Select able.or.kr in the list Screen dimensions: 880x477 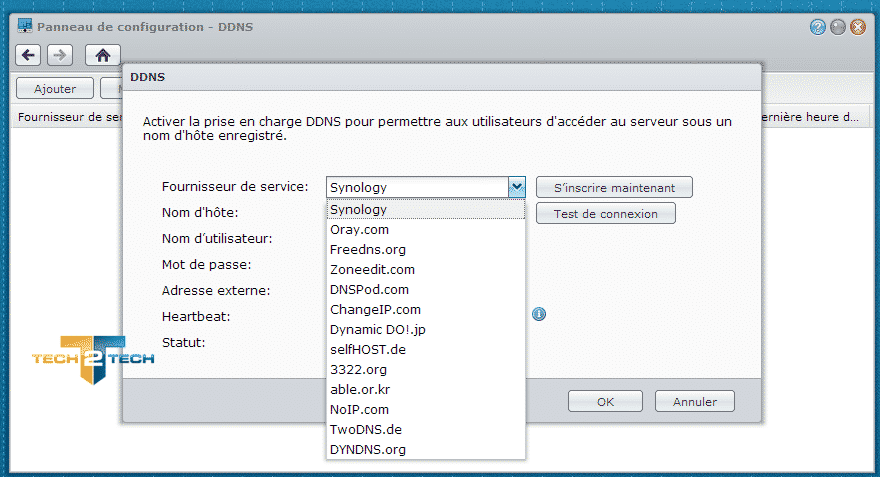coord(426,389)
